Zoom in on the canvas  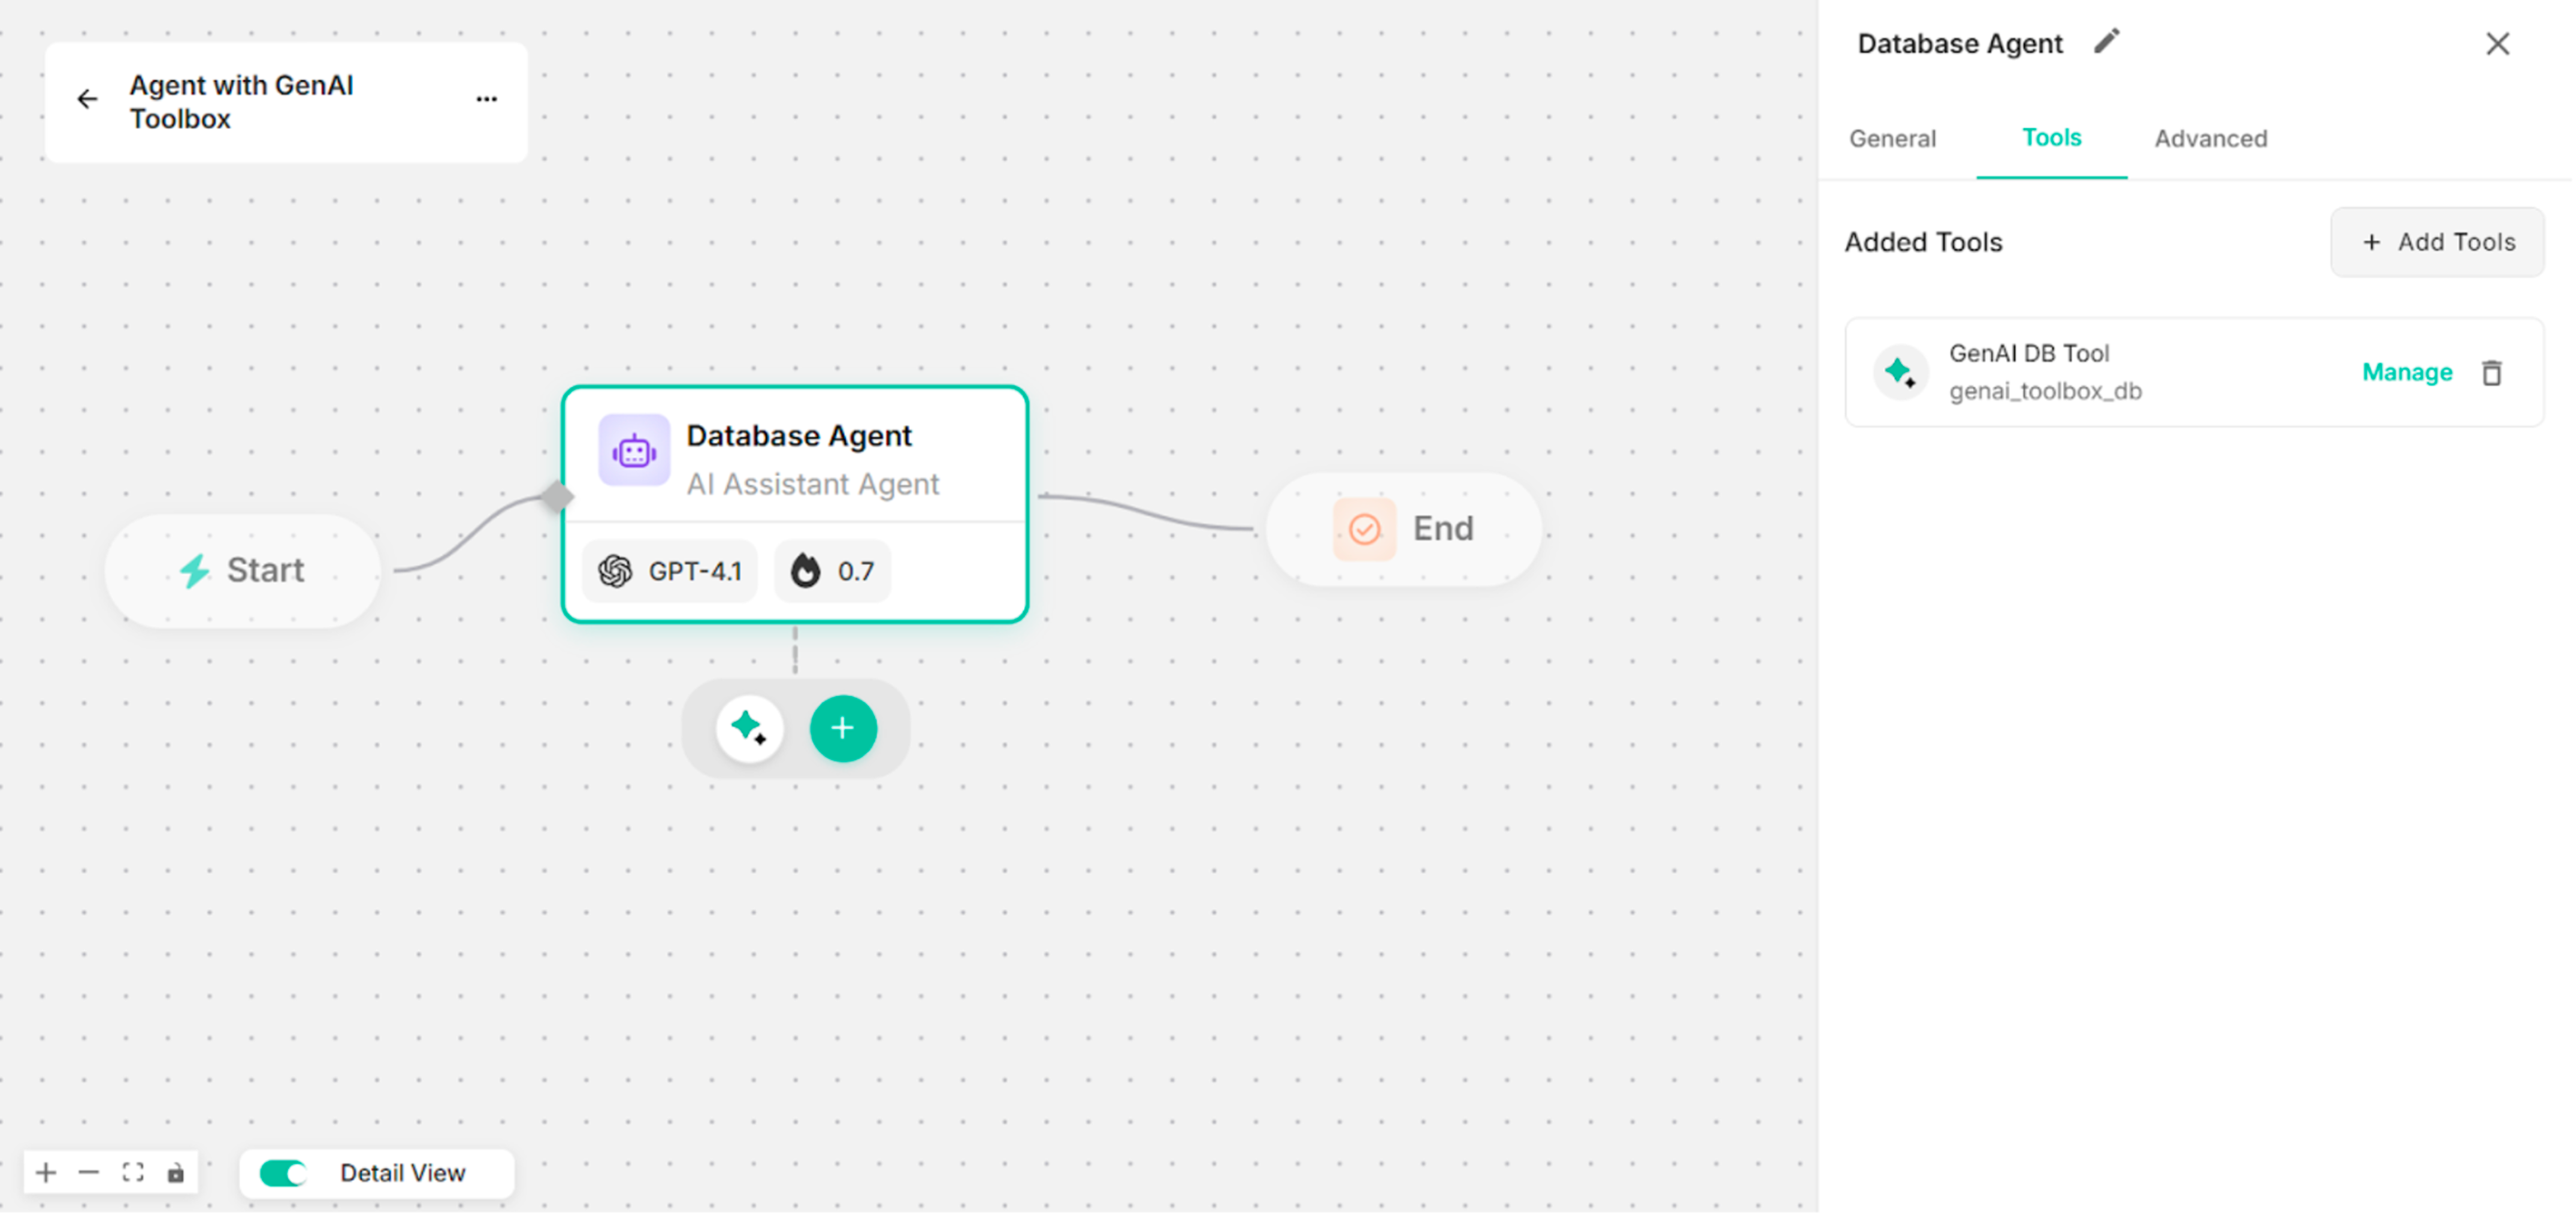tap(46, 1173)
